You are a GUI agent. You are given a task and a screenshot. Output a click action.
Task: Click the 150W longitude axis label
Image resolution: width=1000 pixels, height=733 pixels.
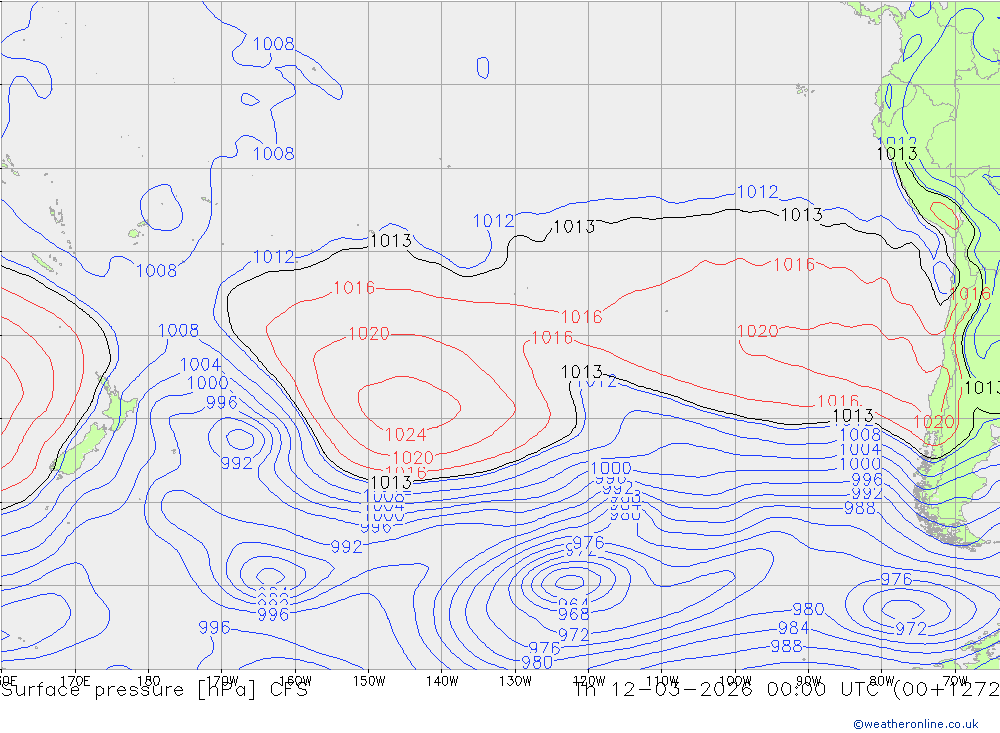click(x=369, y=681)
